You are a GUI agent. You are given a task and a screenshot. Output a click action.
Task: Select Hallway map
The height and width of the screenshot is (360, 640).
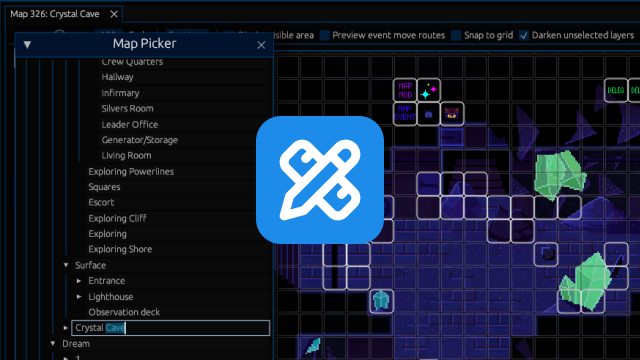[118, 77]
